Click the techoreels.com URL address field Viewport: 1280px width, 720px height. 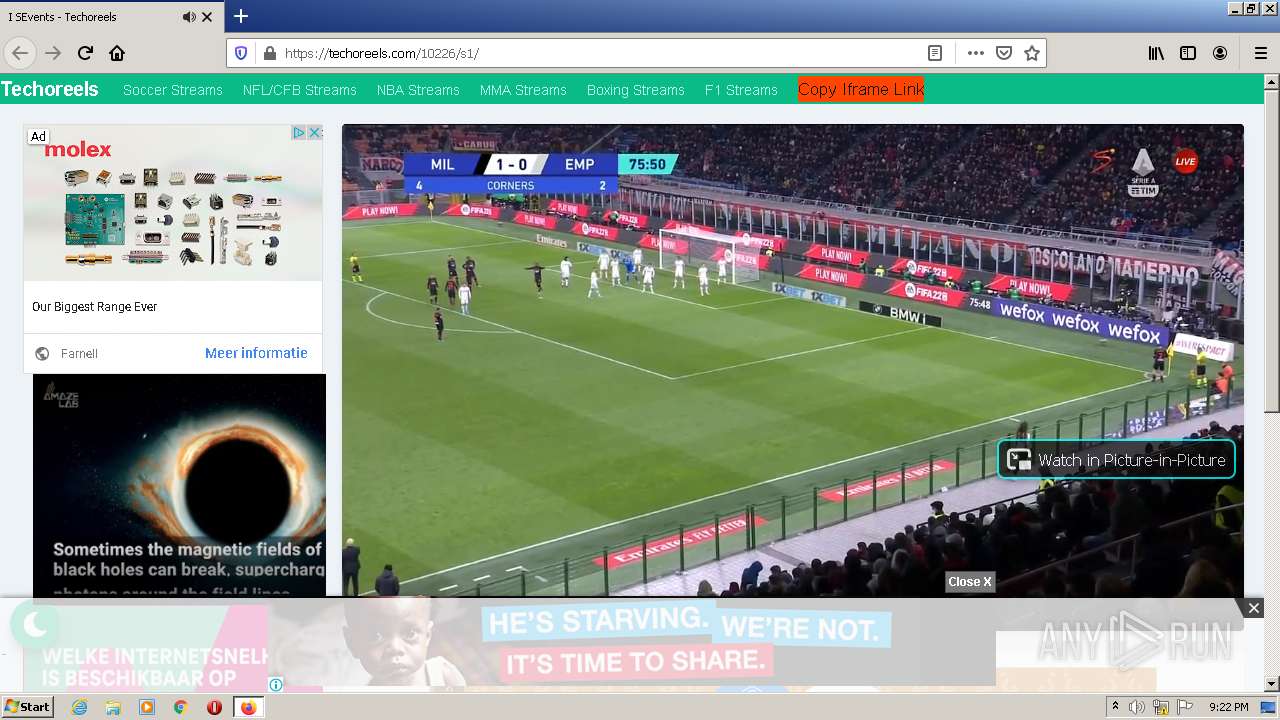coord(600,53)
